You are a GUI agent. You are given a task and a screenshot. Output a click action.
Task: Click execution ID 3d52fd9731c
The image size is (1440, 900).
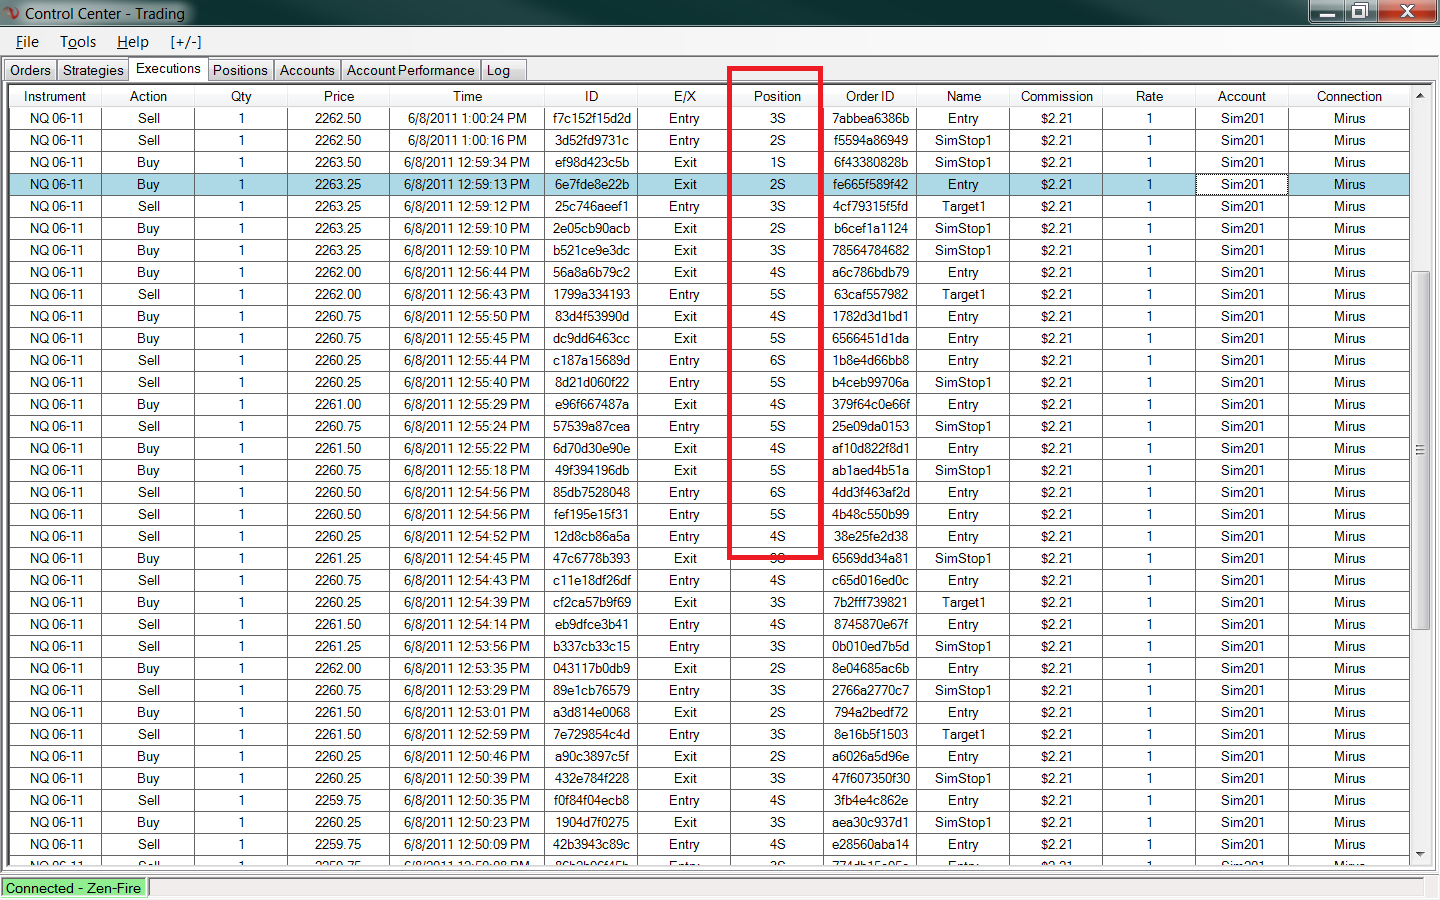pos(592,140)
